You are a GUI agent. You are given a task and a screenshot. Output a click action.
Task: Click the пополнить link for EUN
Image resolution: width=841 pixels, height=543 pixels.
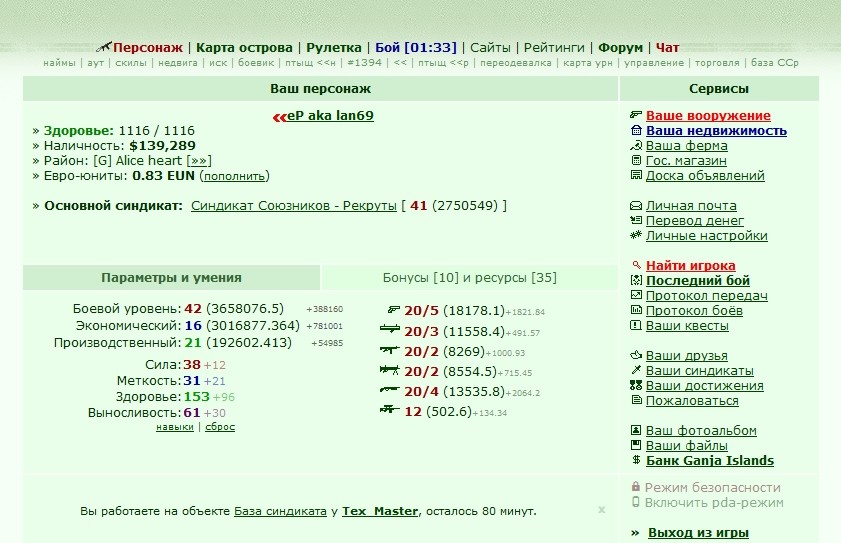pyautogui.click(x=234, y=176)
